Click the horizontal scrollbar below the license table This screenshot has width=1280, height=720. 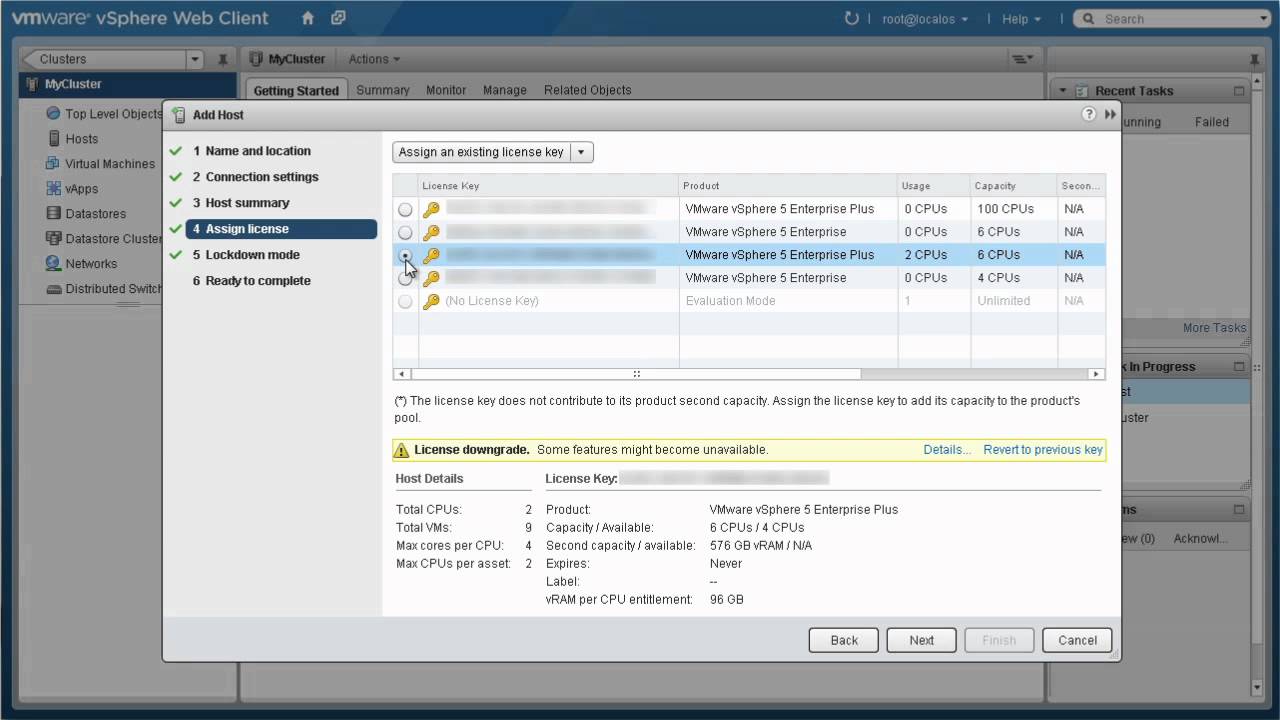pos(636,373)
